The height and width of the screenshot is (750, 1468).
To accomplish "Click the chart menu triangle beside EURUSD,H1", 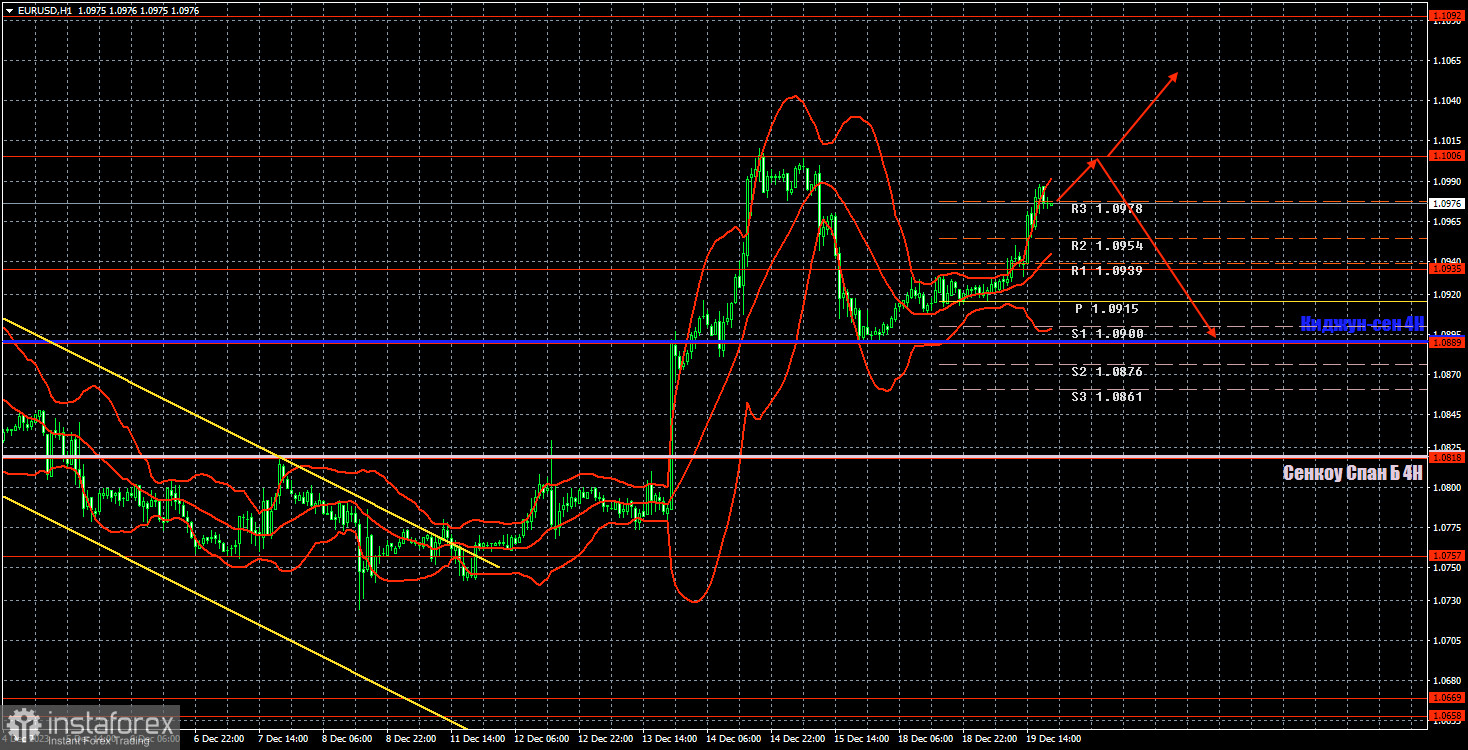I will 9,9.
